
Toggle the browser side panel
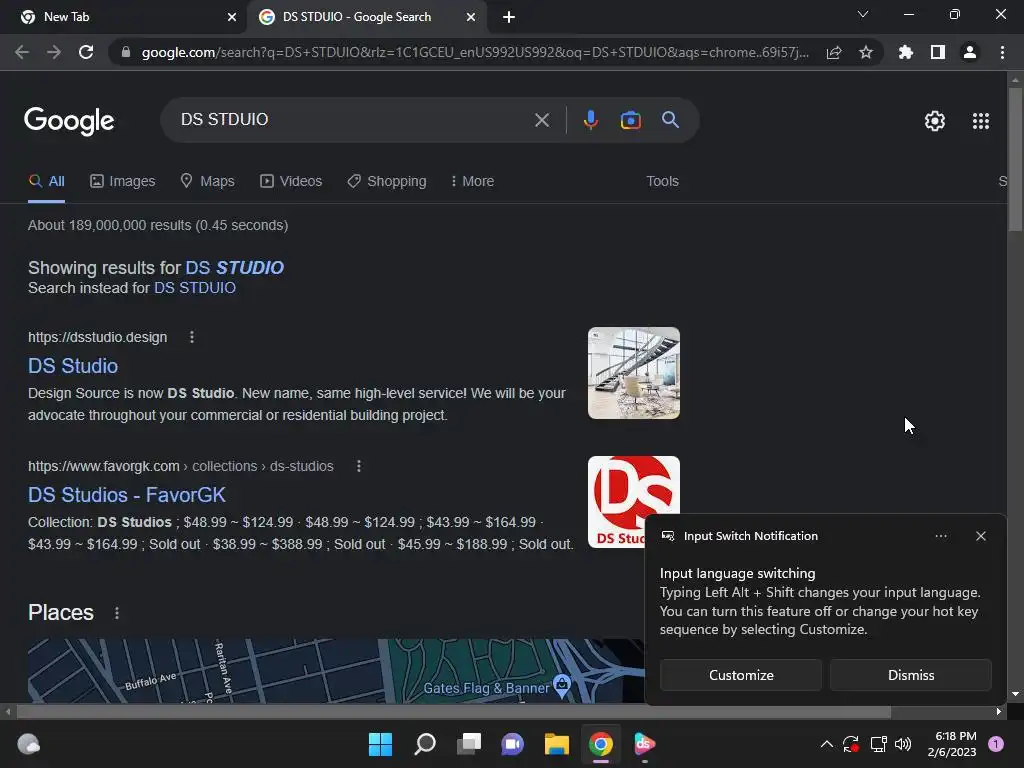point(938,52)
